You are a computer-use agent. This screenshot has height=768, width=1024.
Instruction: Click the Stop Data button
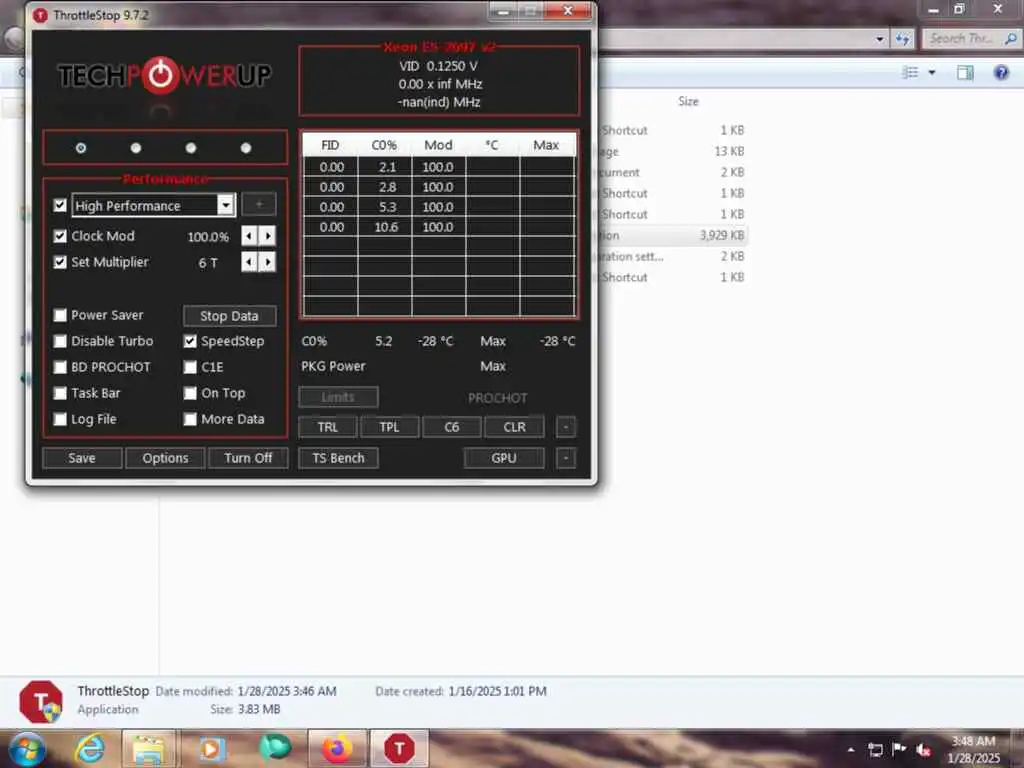coord(229,315)
